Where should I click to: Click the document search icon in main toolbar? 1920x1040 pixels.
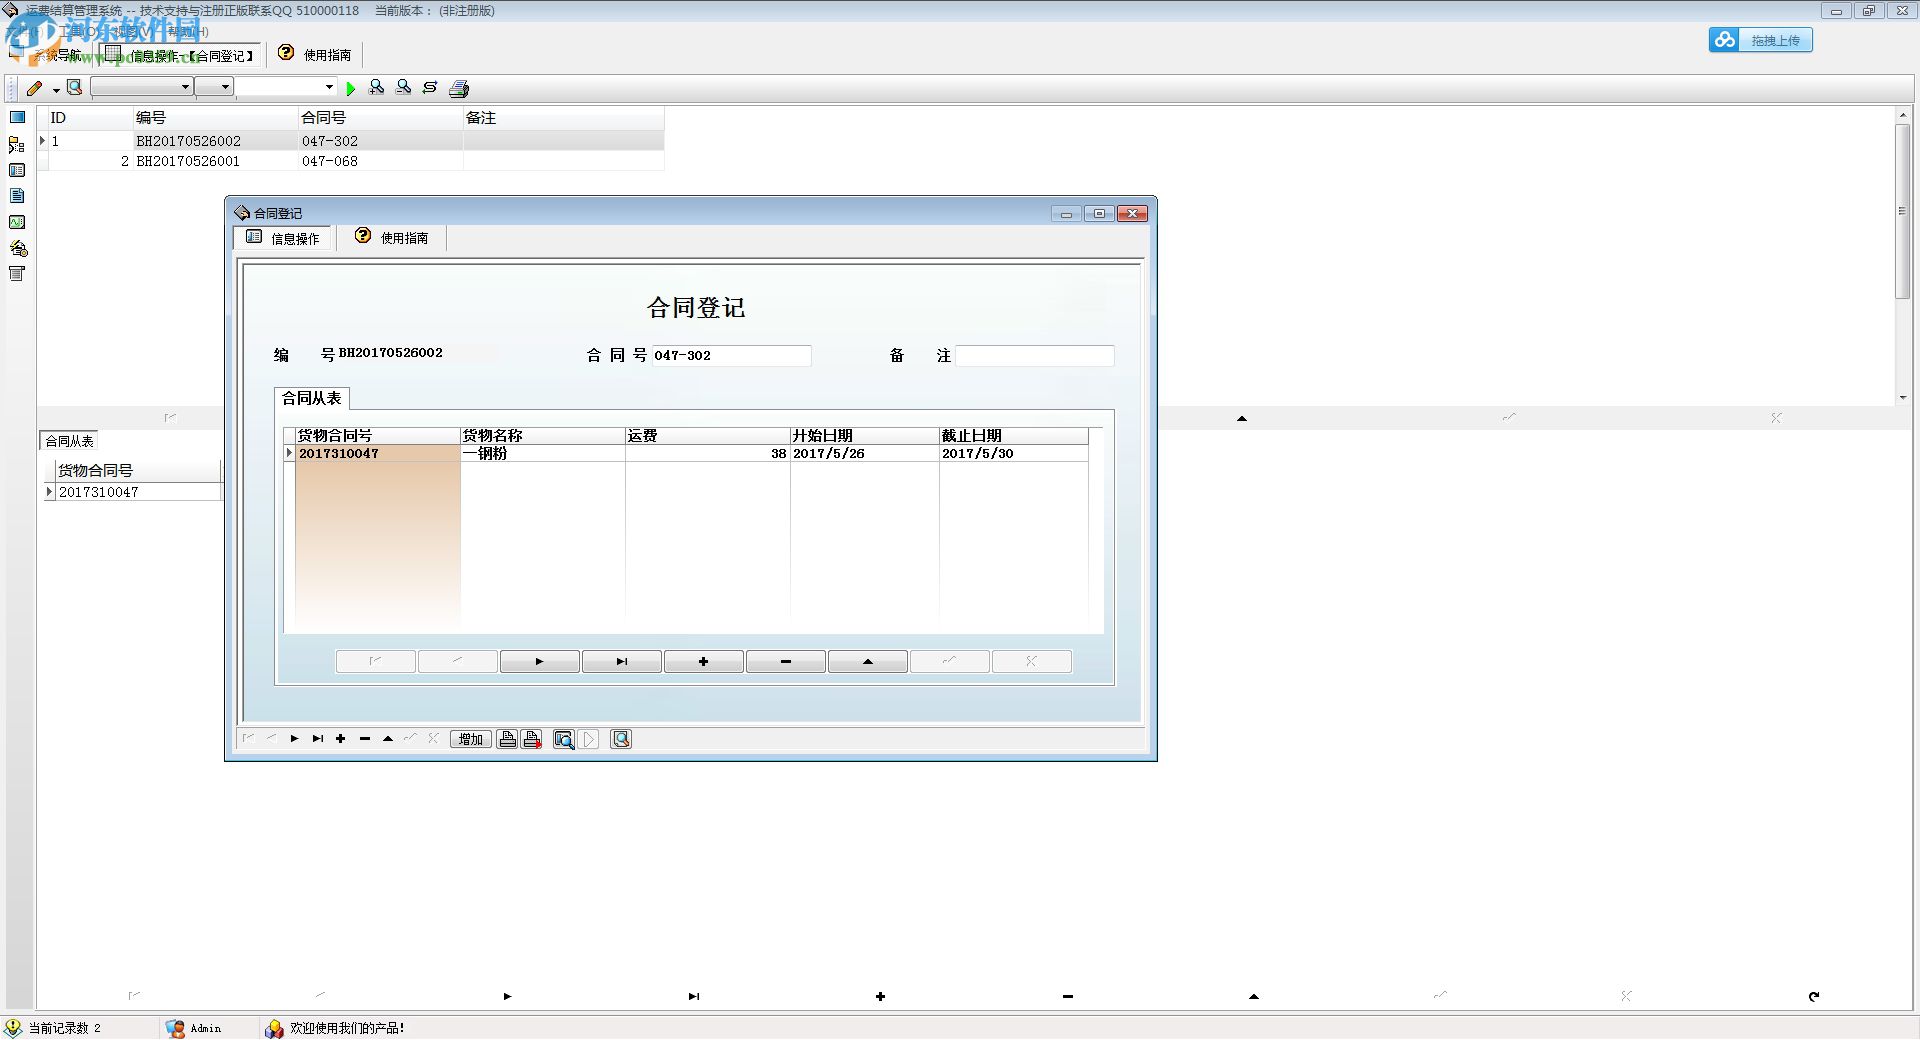point(75,88)
